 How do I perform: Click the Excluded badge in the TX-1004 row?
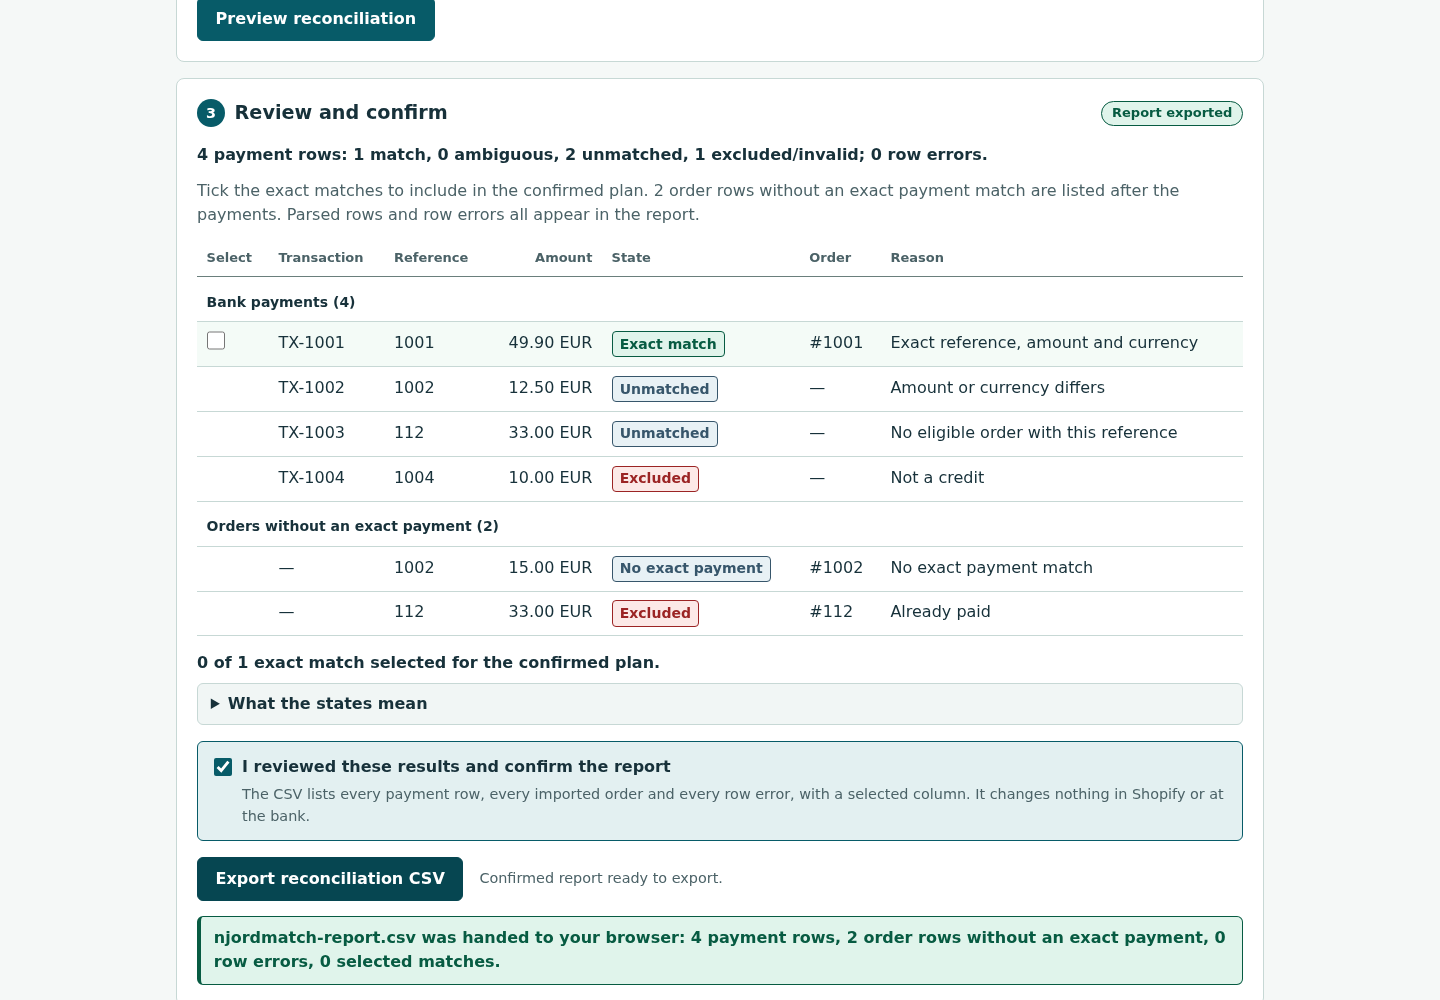[655, 479]
